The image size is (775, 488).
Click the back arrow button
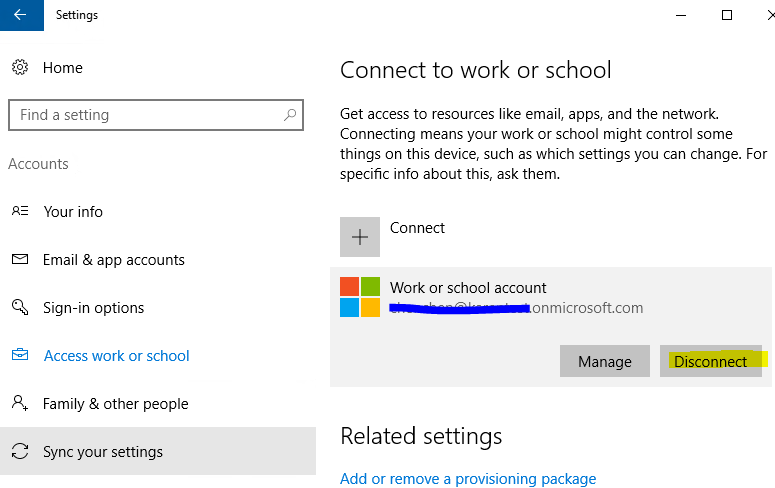click(x=21, y=15)
